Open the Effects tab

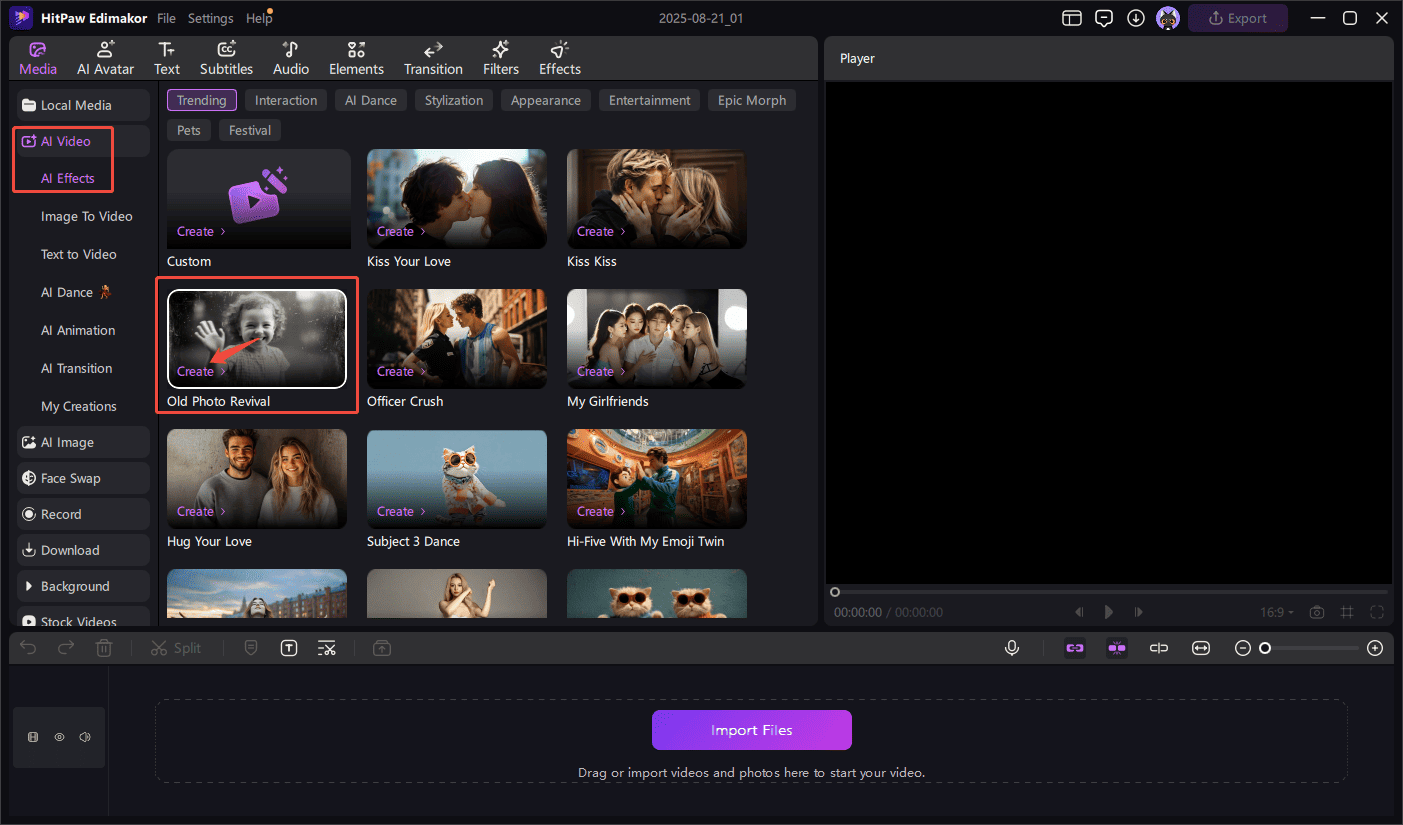click(x=560, y=58)
